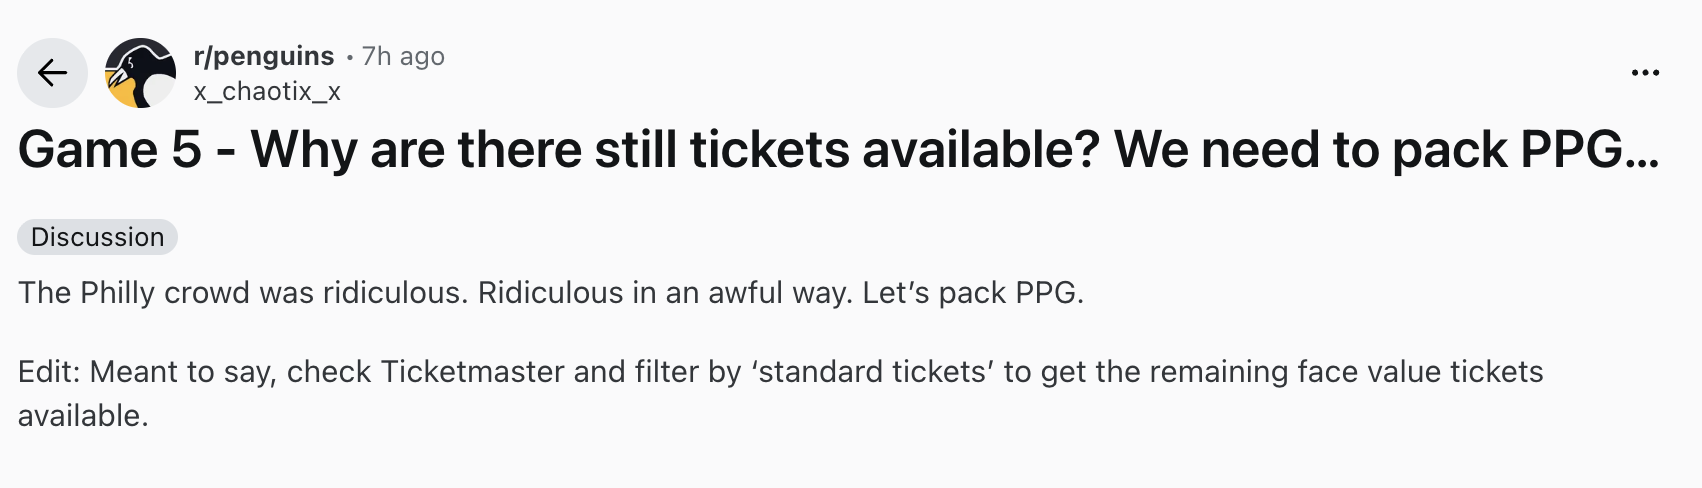Click the 7h ago timestamp
The height and width of the screenshot is (488, 1702).
403,56
